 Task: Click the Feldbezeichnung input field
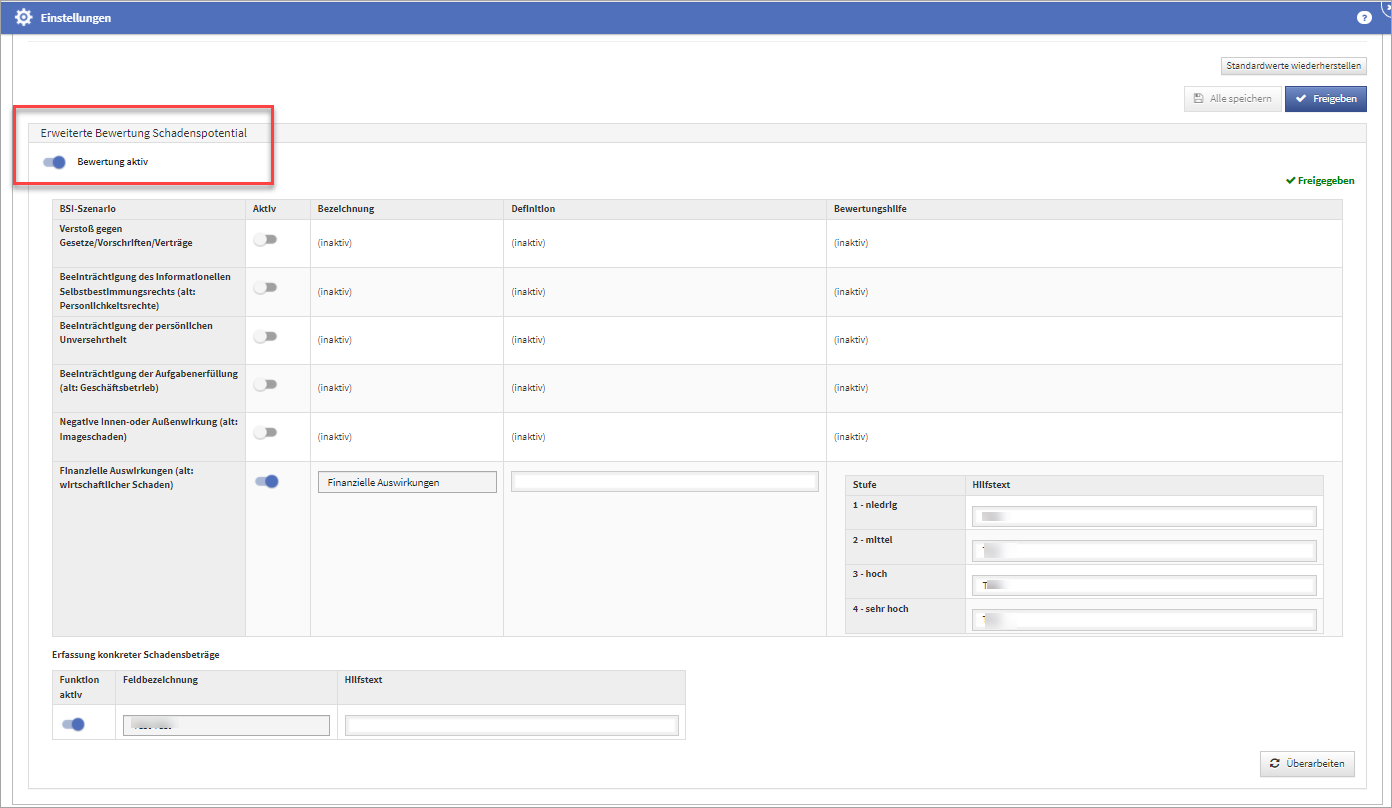[226, 725]
